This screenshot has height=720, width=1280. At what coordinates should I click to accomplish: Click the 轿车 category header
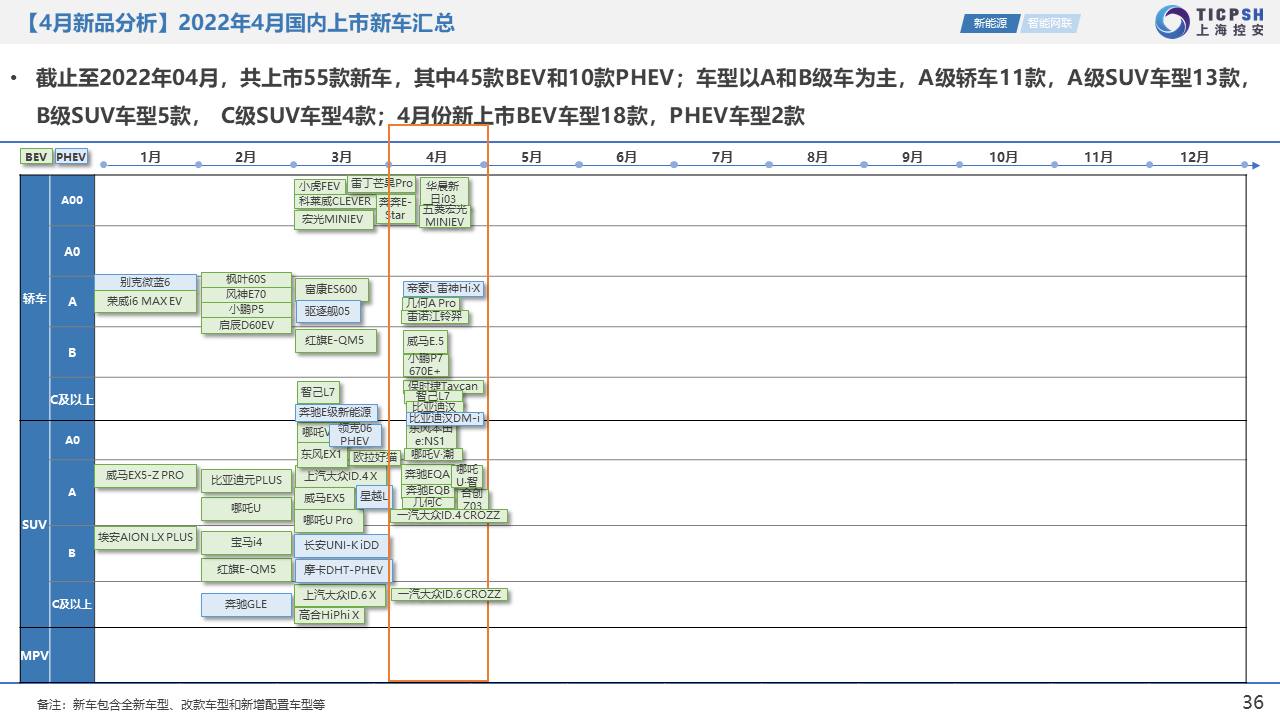(34, 298)
